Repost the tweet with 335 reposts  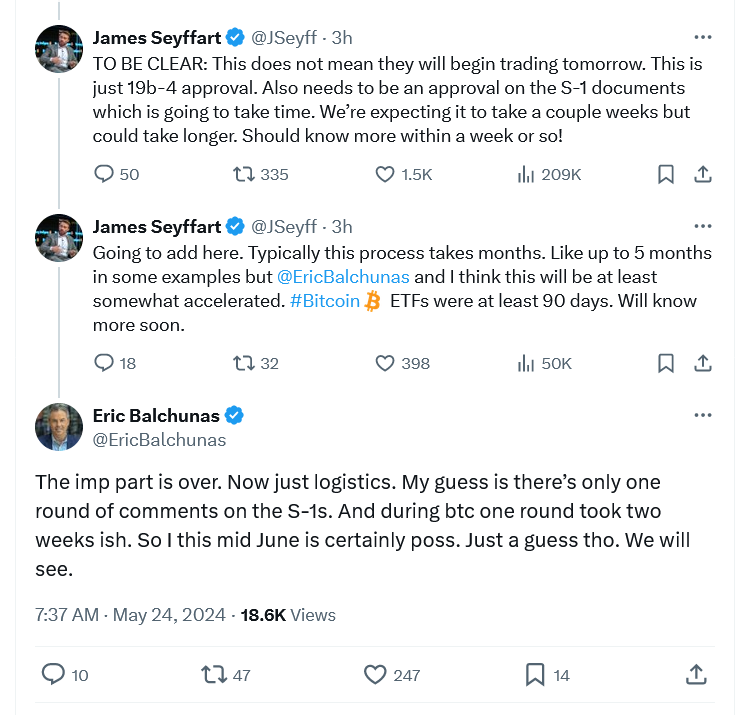click(242, 174)
